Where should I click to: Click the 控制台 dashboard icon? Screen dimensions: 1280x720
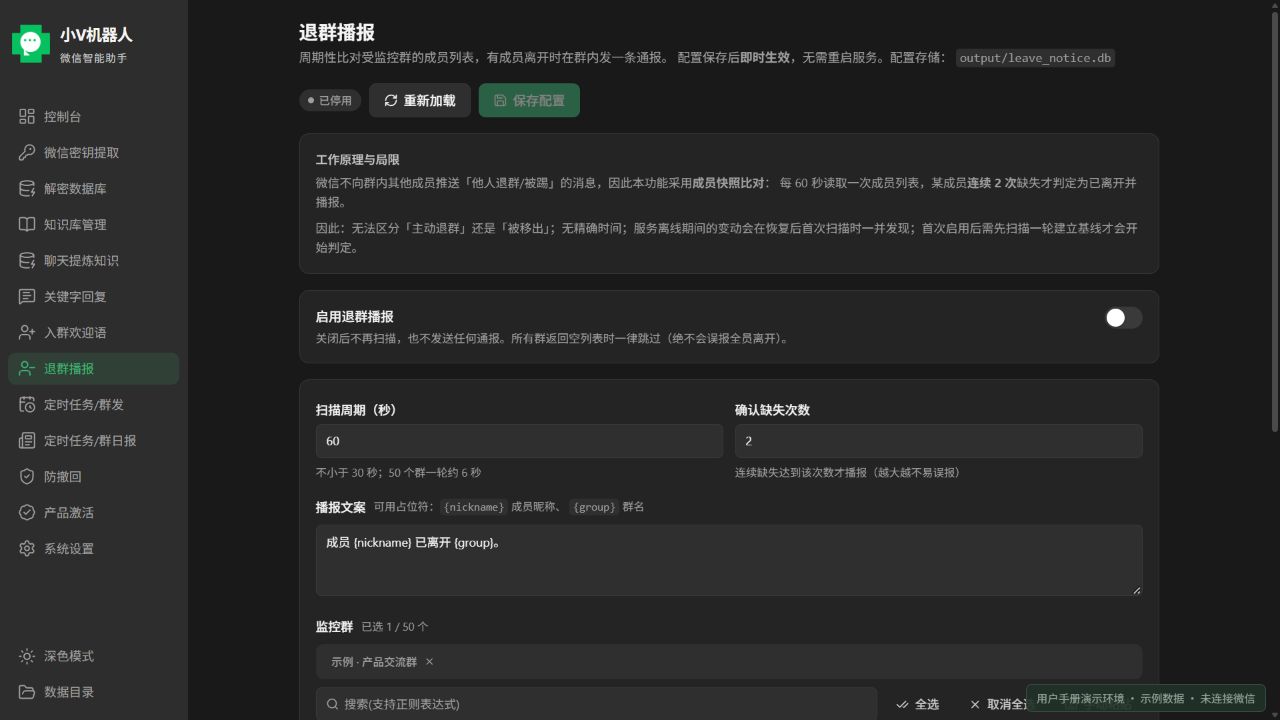27,117
